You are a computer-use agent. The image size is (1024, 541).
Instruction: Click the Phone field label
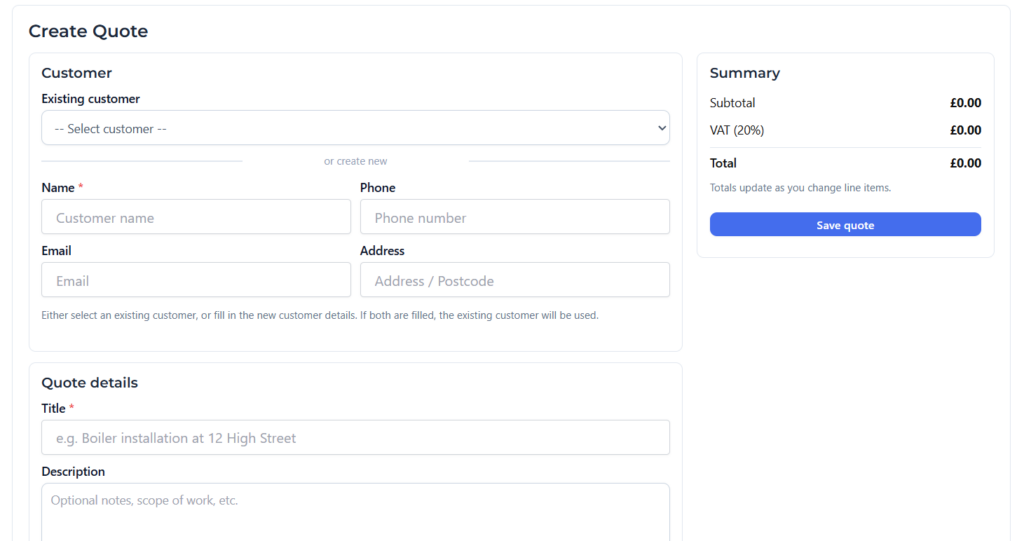click(377, 188)
